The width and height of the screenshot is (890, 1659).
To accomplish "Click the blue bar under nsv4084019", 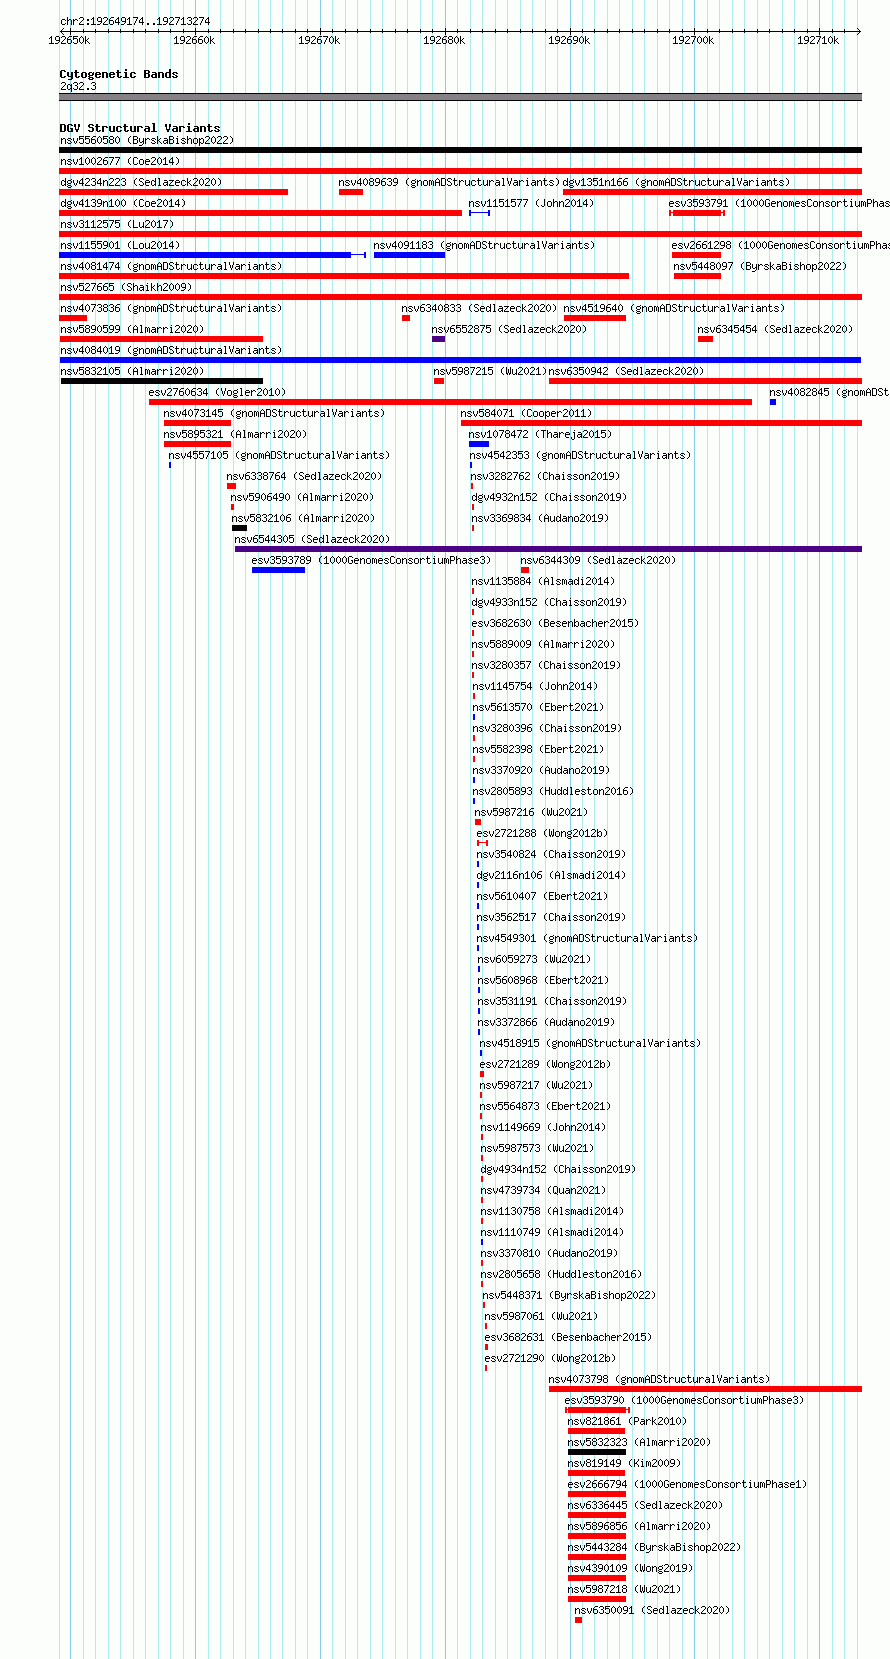I will tap(460, 360).
